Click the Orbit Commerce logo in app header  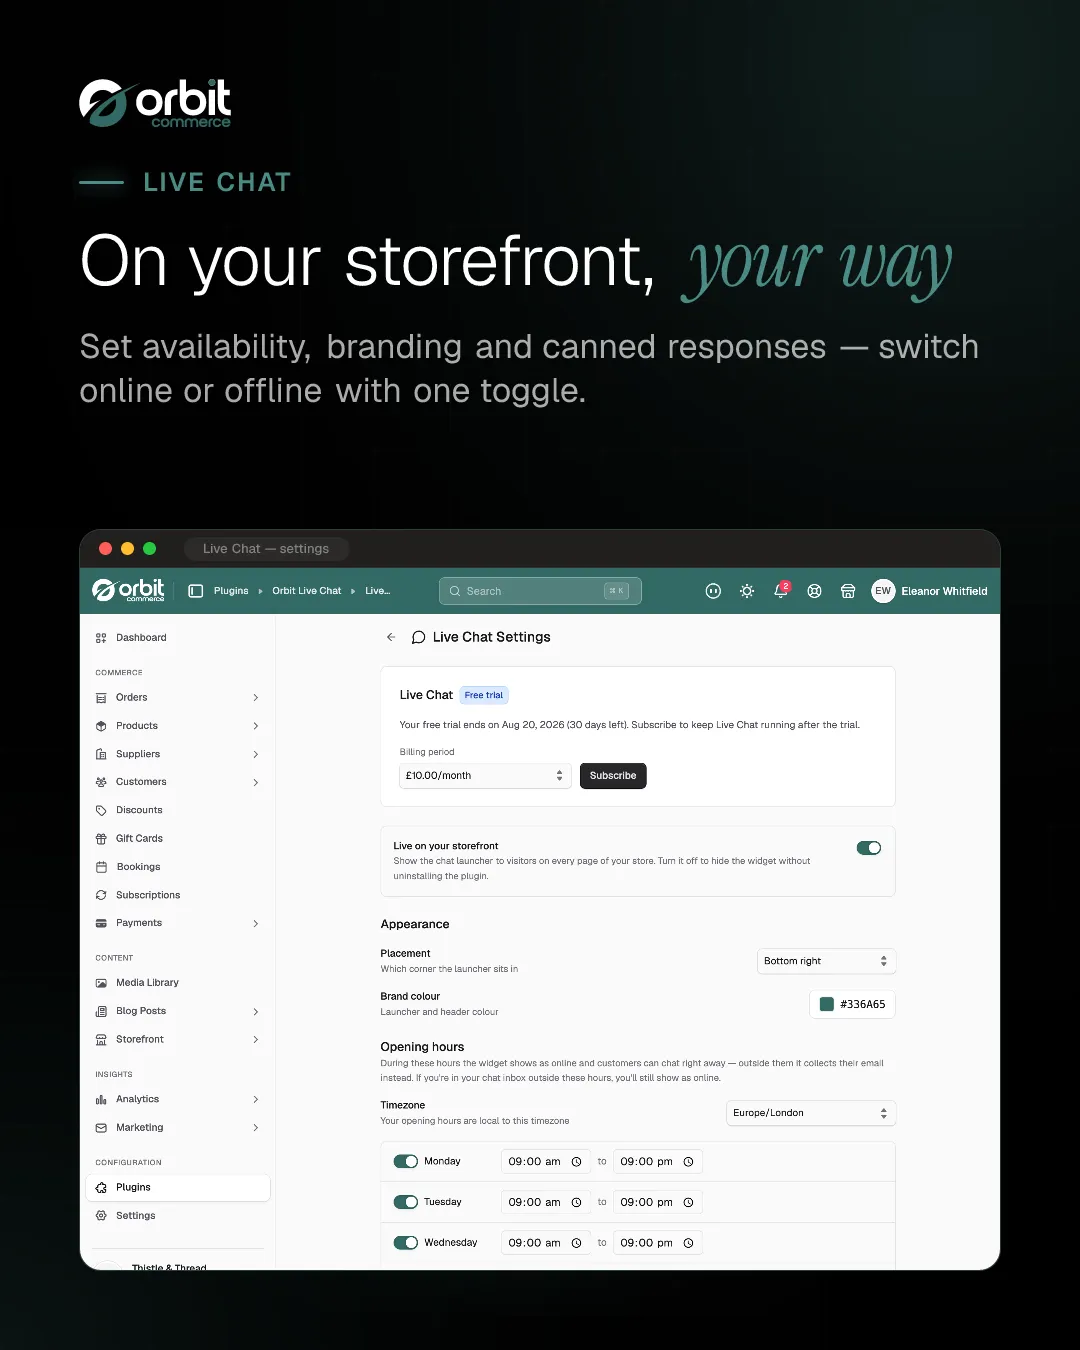[129, 590]
